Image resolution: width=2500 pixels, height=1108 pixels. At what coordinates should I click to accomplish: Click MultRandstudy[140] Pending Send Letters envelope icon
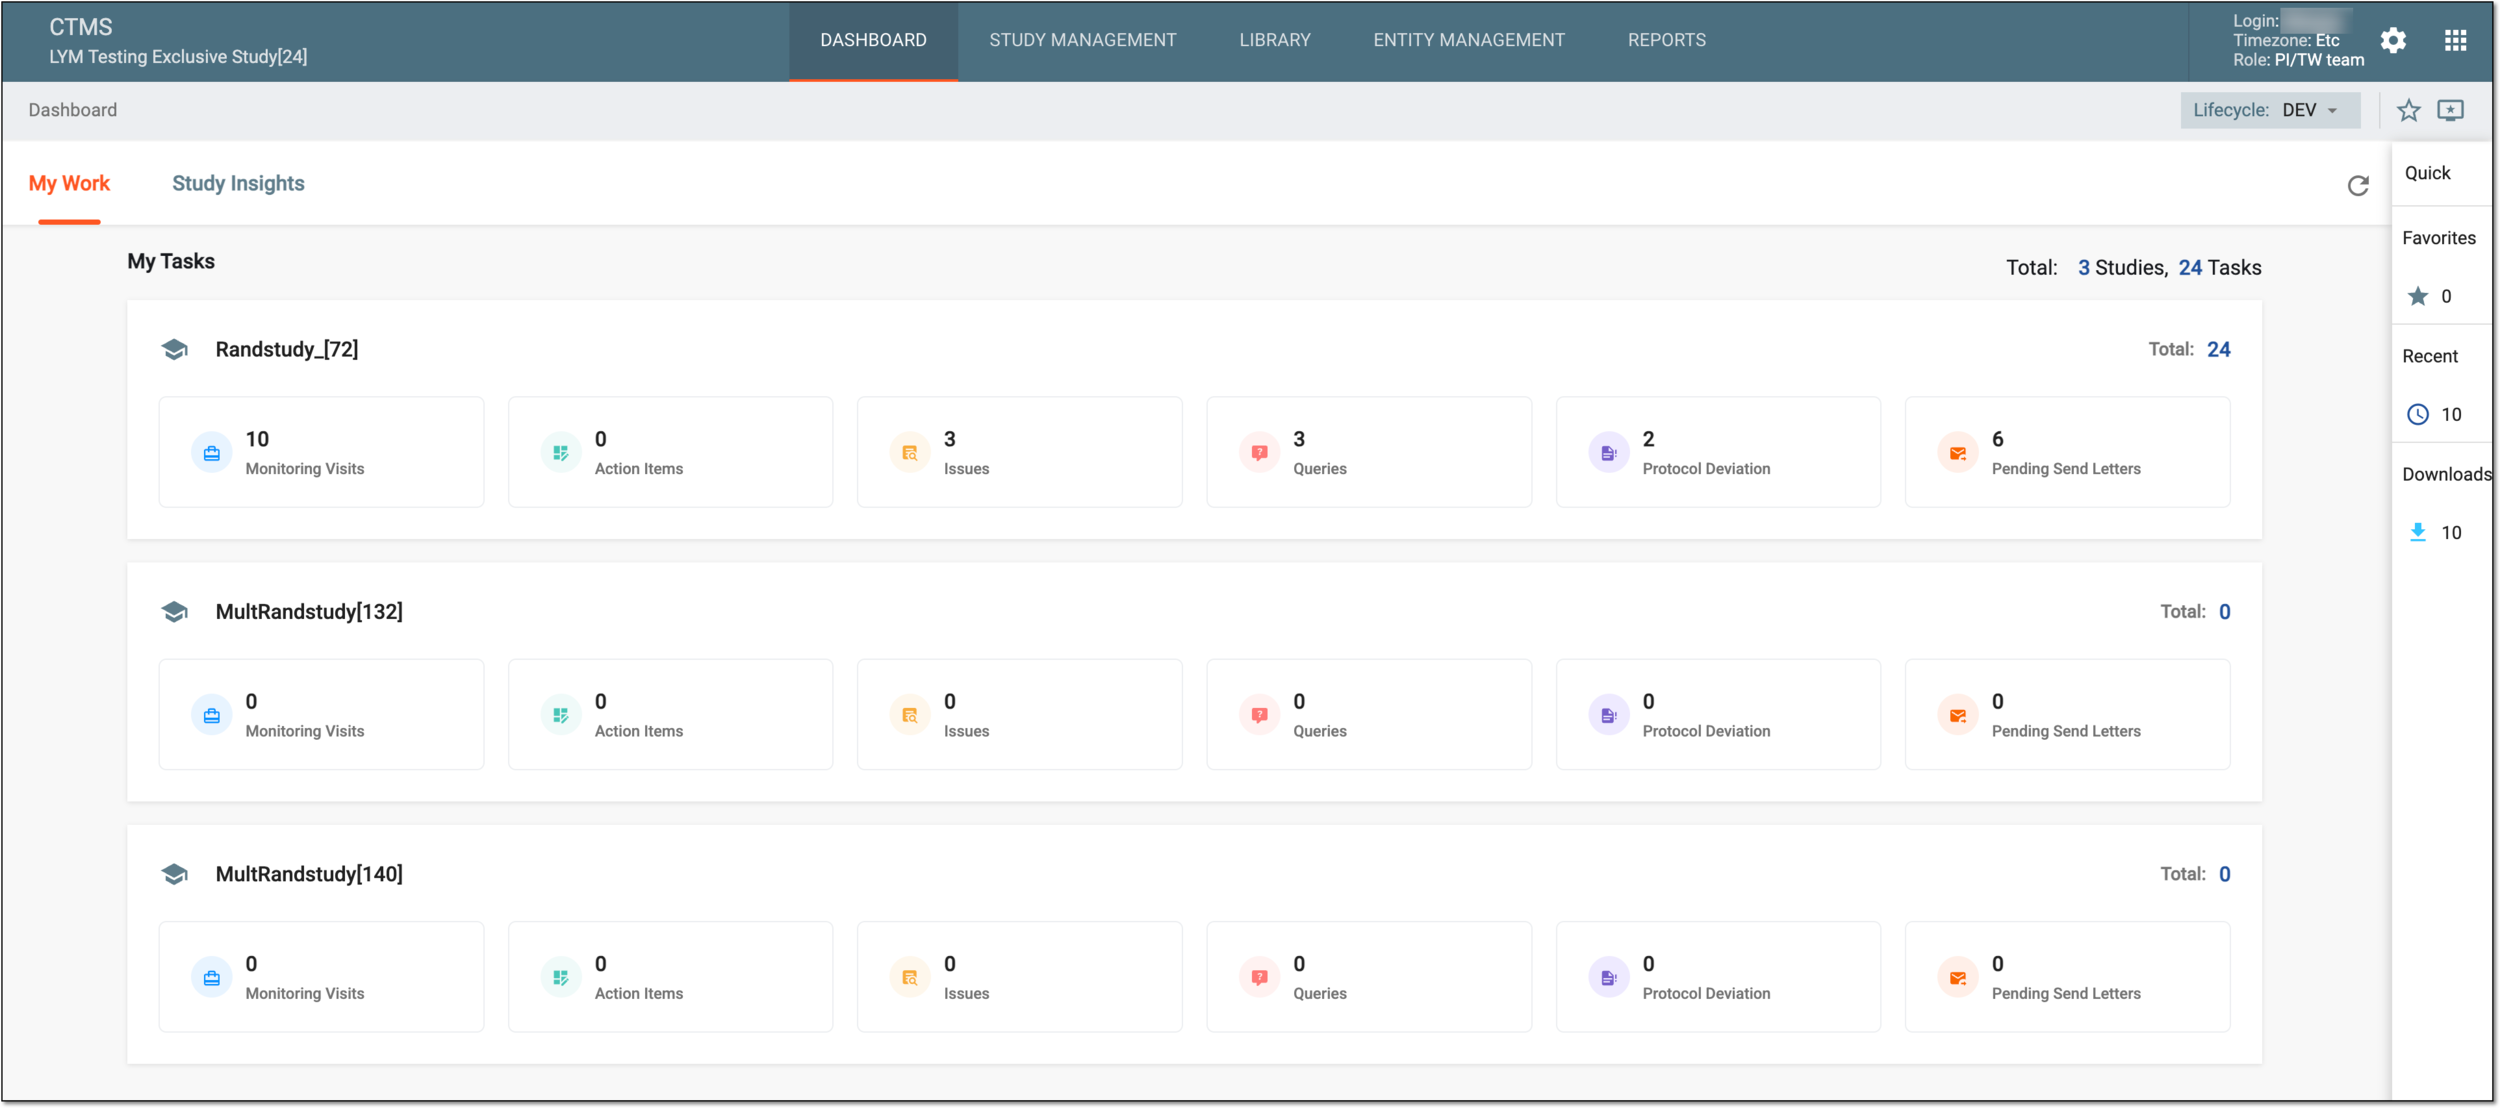click(x=1958, y=977)
